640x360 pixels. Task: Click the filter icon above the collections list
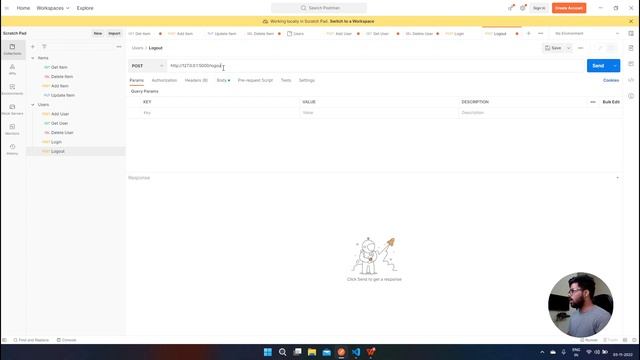tap(44, 47)
